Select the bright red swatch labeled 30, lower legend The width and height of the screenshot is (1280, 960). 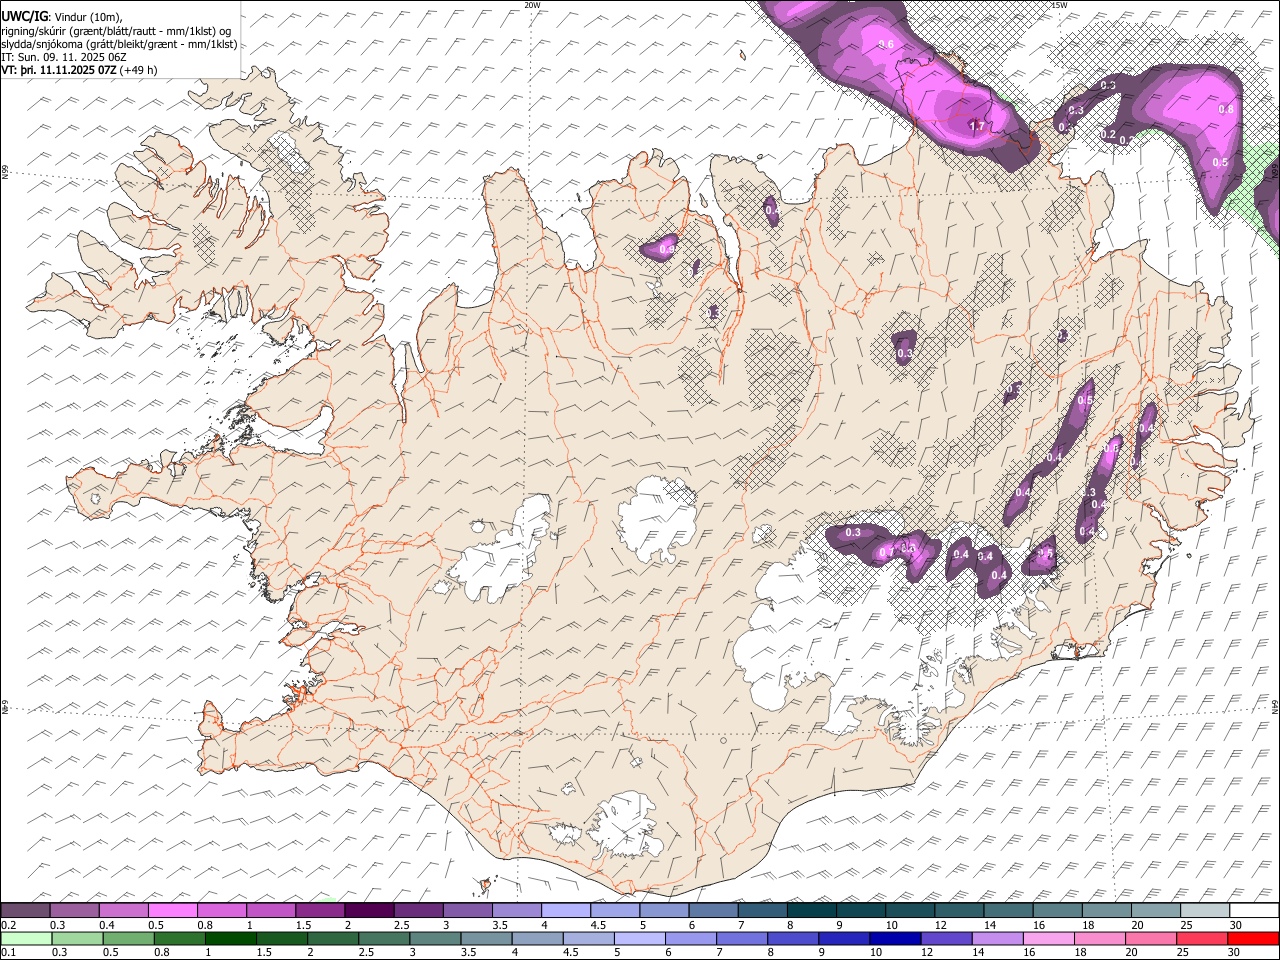(1253, 938)
